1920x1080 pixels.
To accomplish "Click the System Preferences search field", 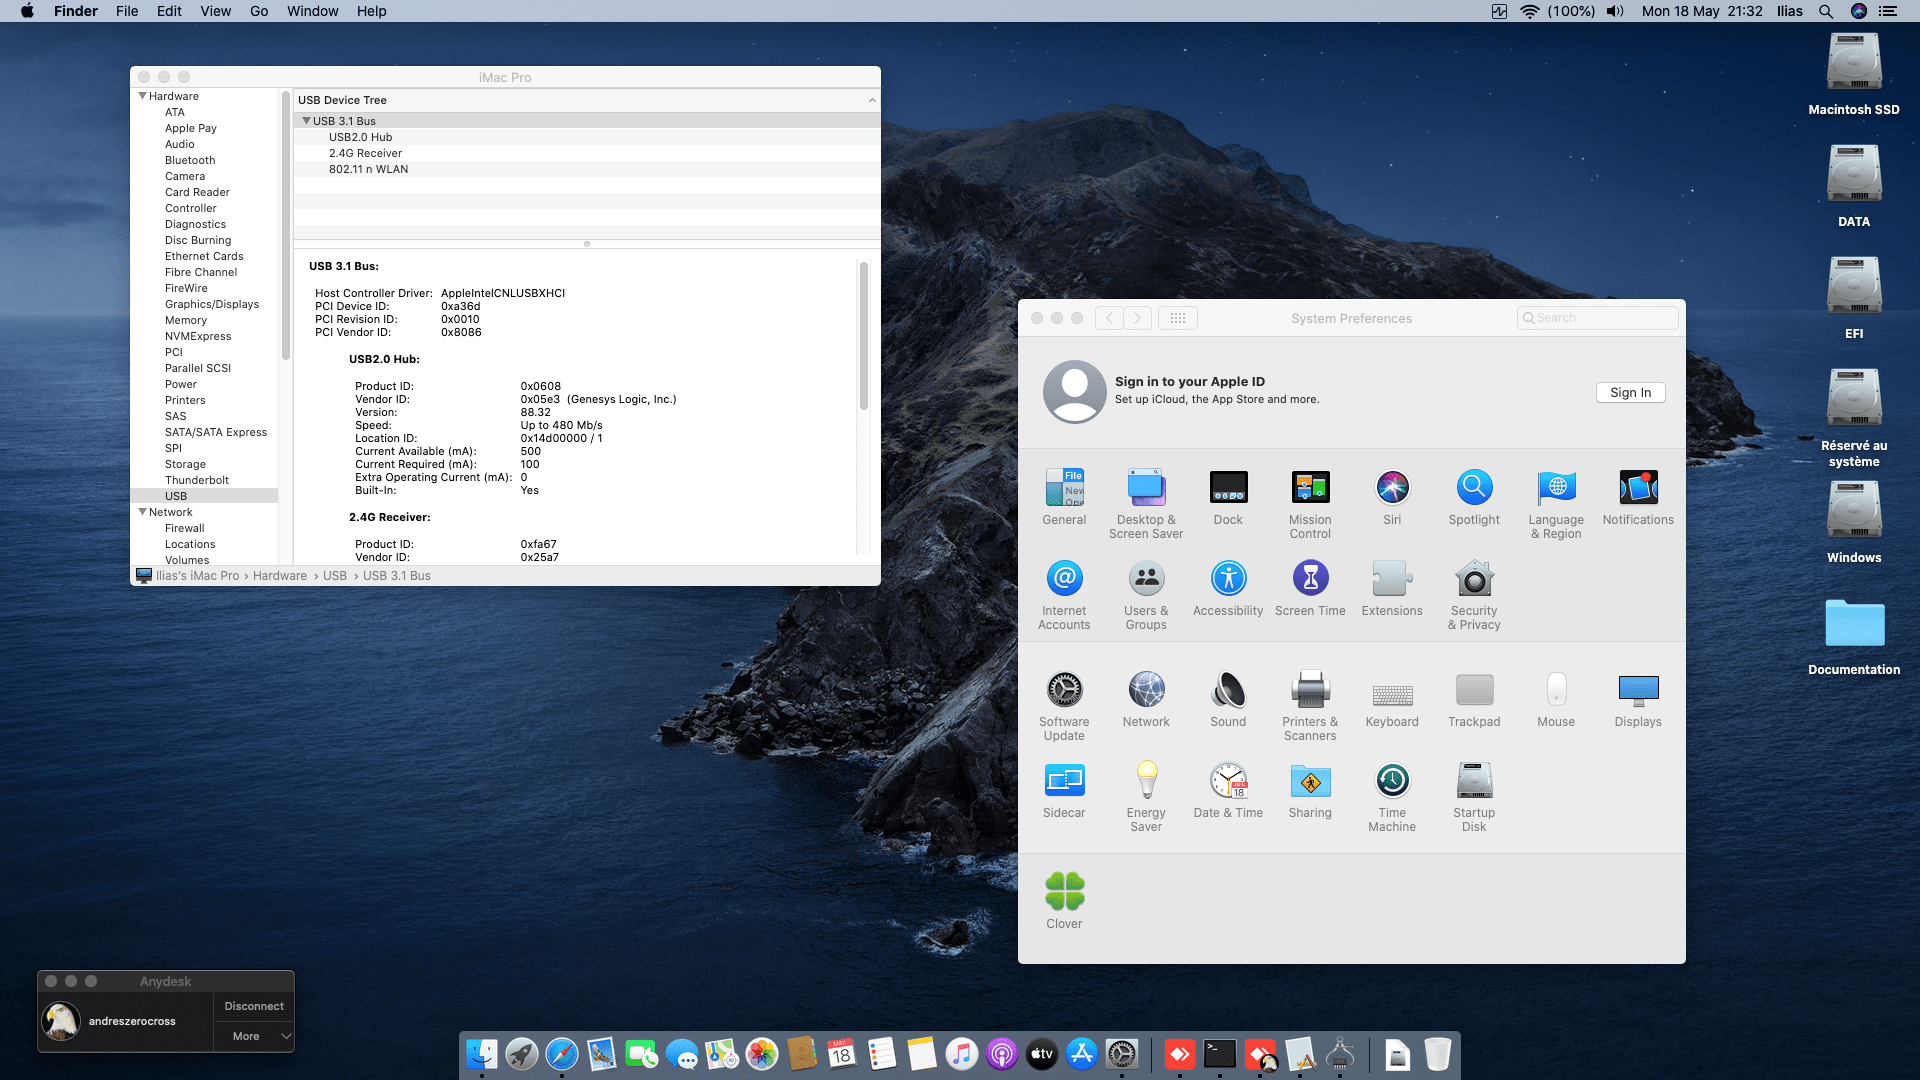I will tap(1598, 318).
